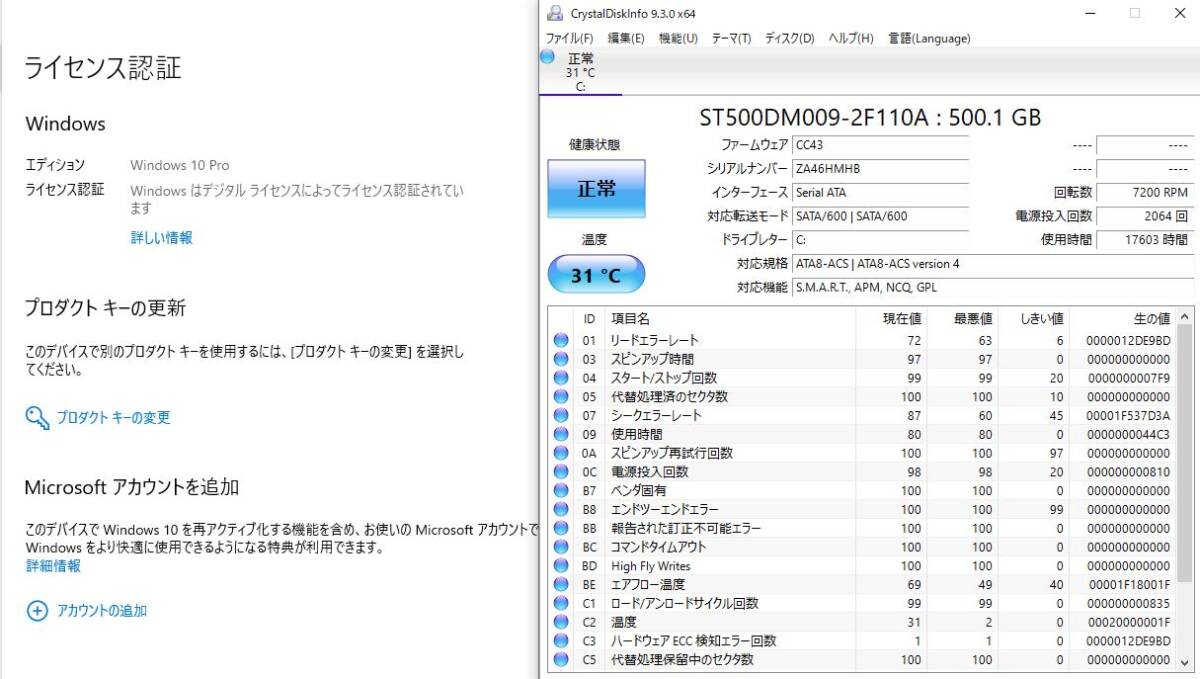Click status orb for スピンアップ時間 row
This screenshot has height=679, width=1200.
pyautogui.click(x=561, y=359)
